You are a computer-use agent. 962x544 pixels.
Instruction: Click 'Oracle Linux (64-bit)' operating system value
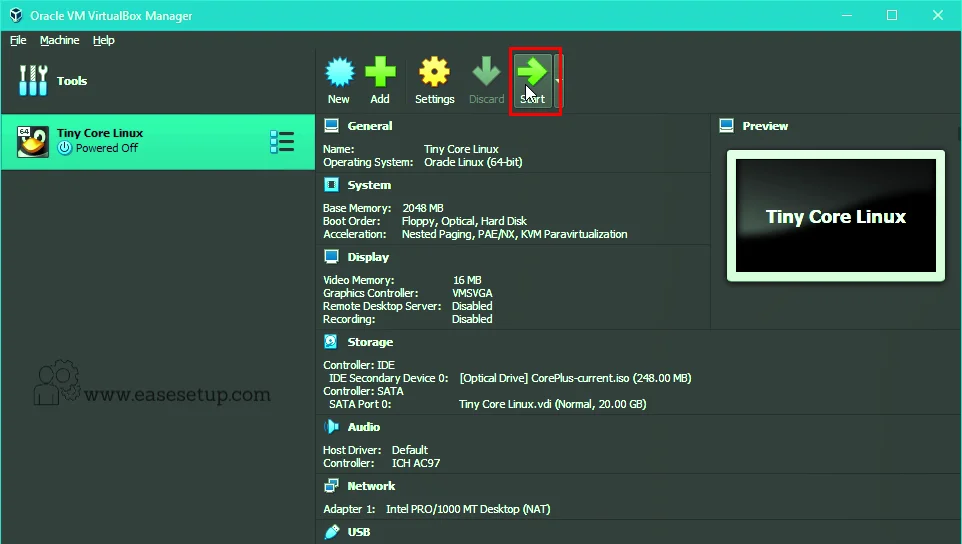473,162
